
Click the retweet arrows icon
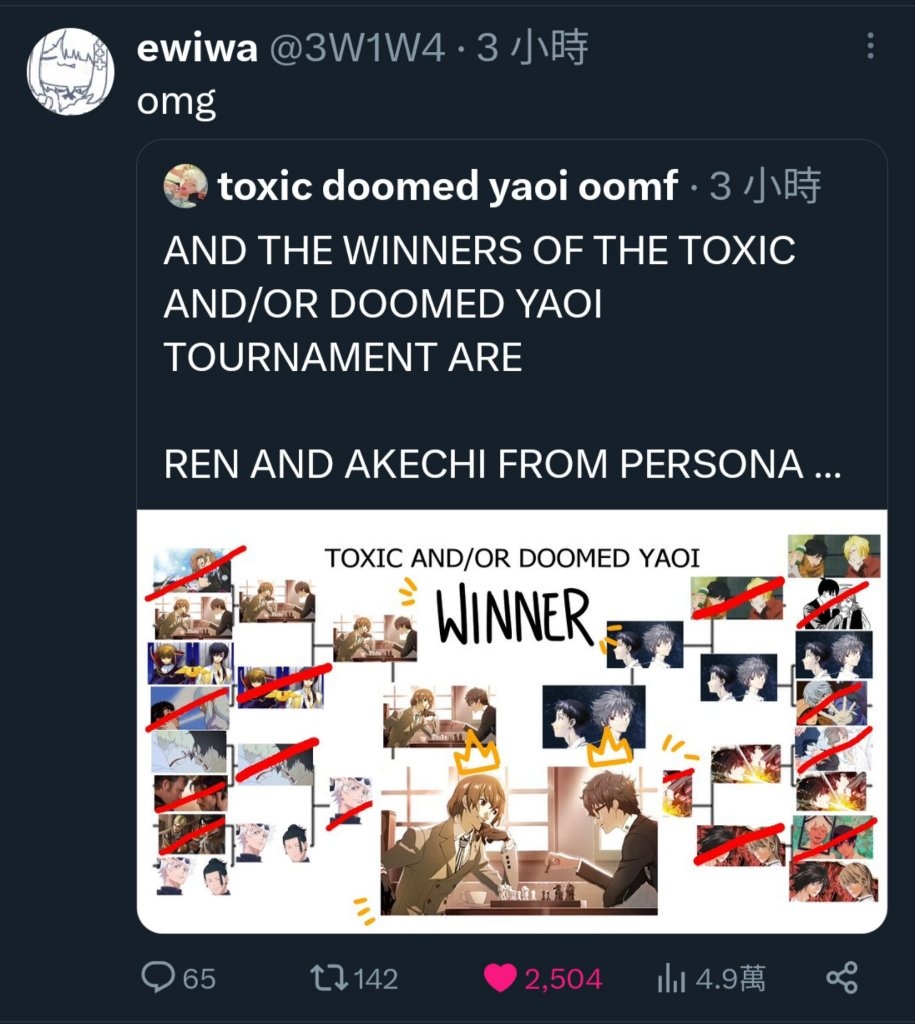[x=329, y=978]
